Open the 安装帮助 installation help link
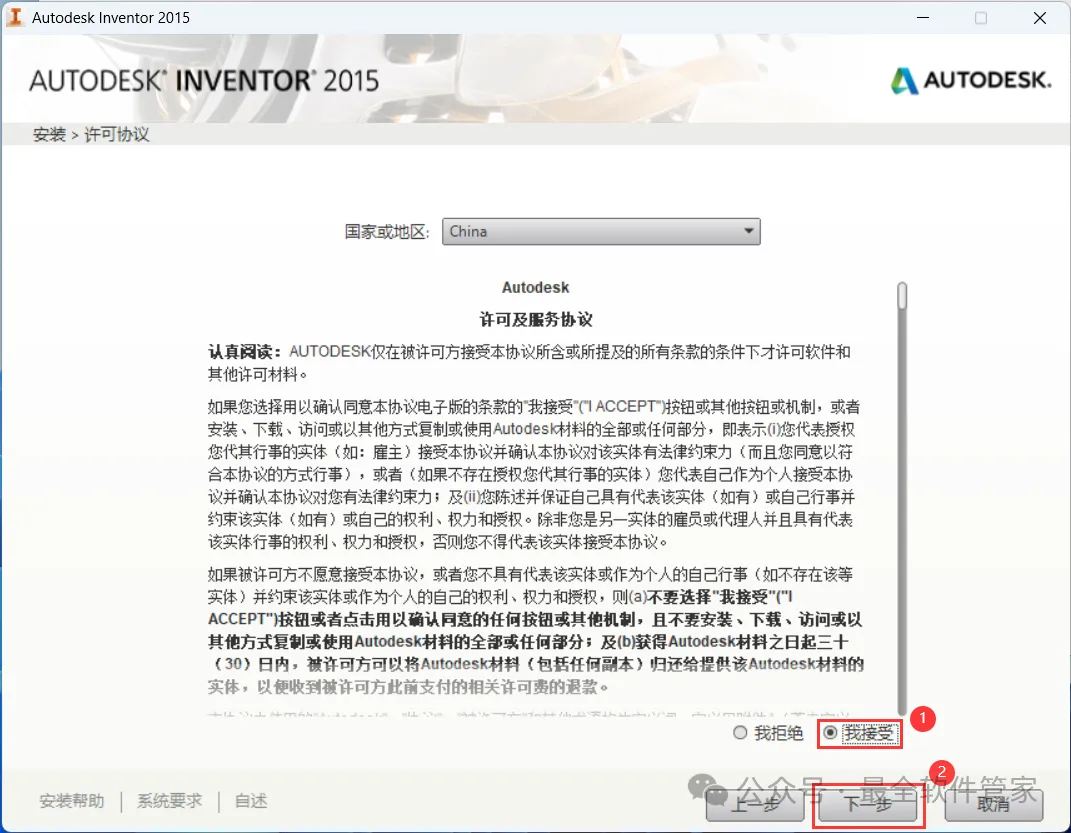 (x=72, y=801)
